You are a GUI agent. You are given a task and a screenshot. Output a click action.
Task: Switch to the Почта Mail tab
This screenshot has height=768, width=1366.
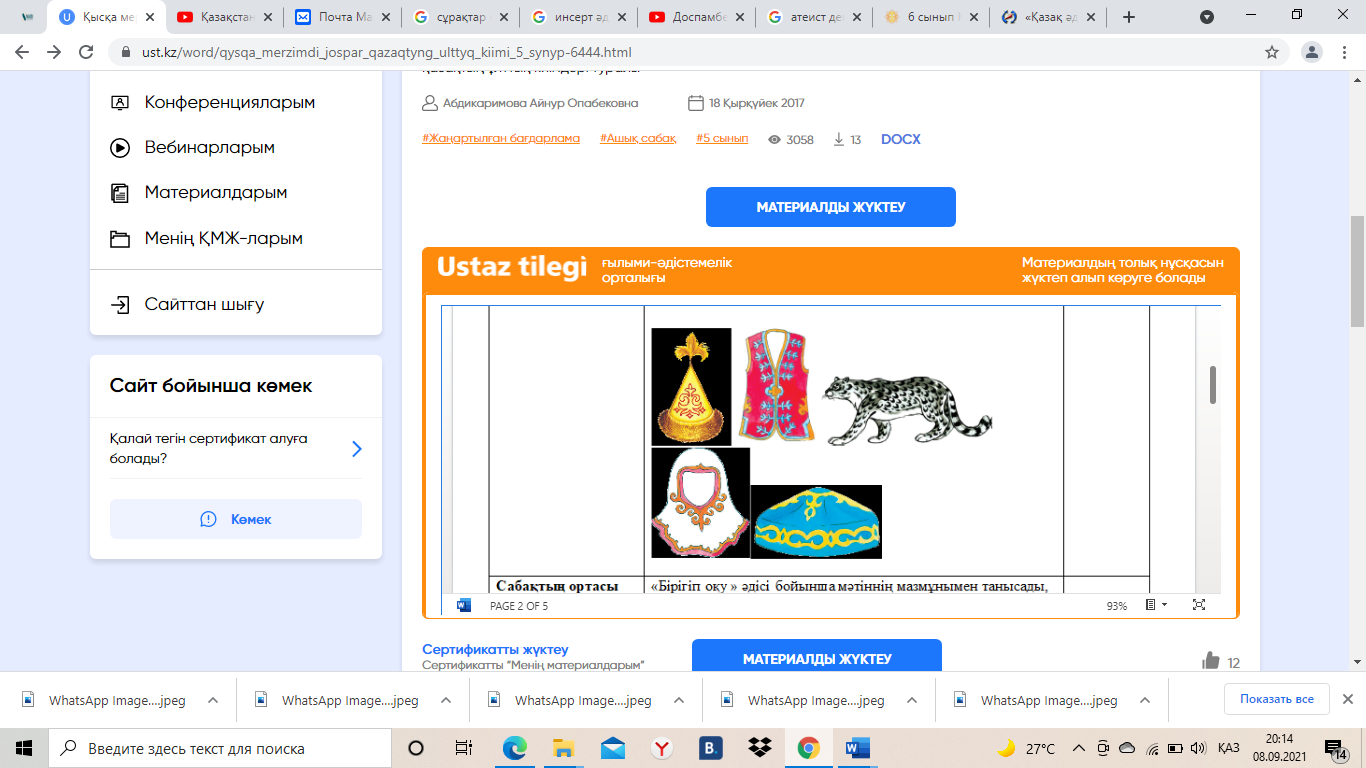coord(343,17)
